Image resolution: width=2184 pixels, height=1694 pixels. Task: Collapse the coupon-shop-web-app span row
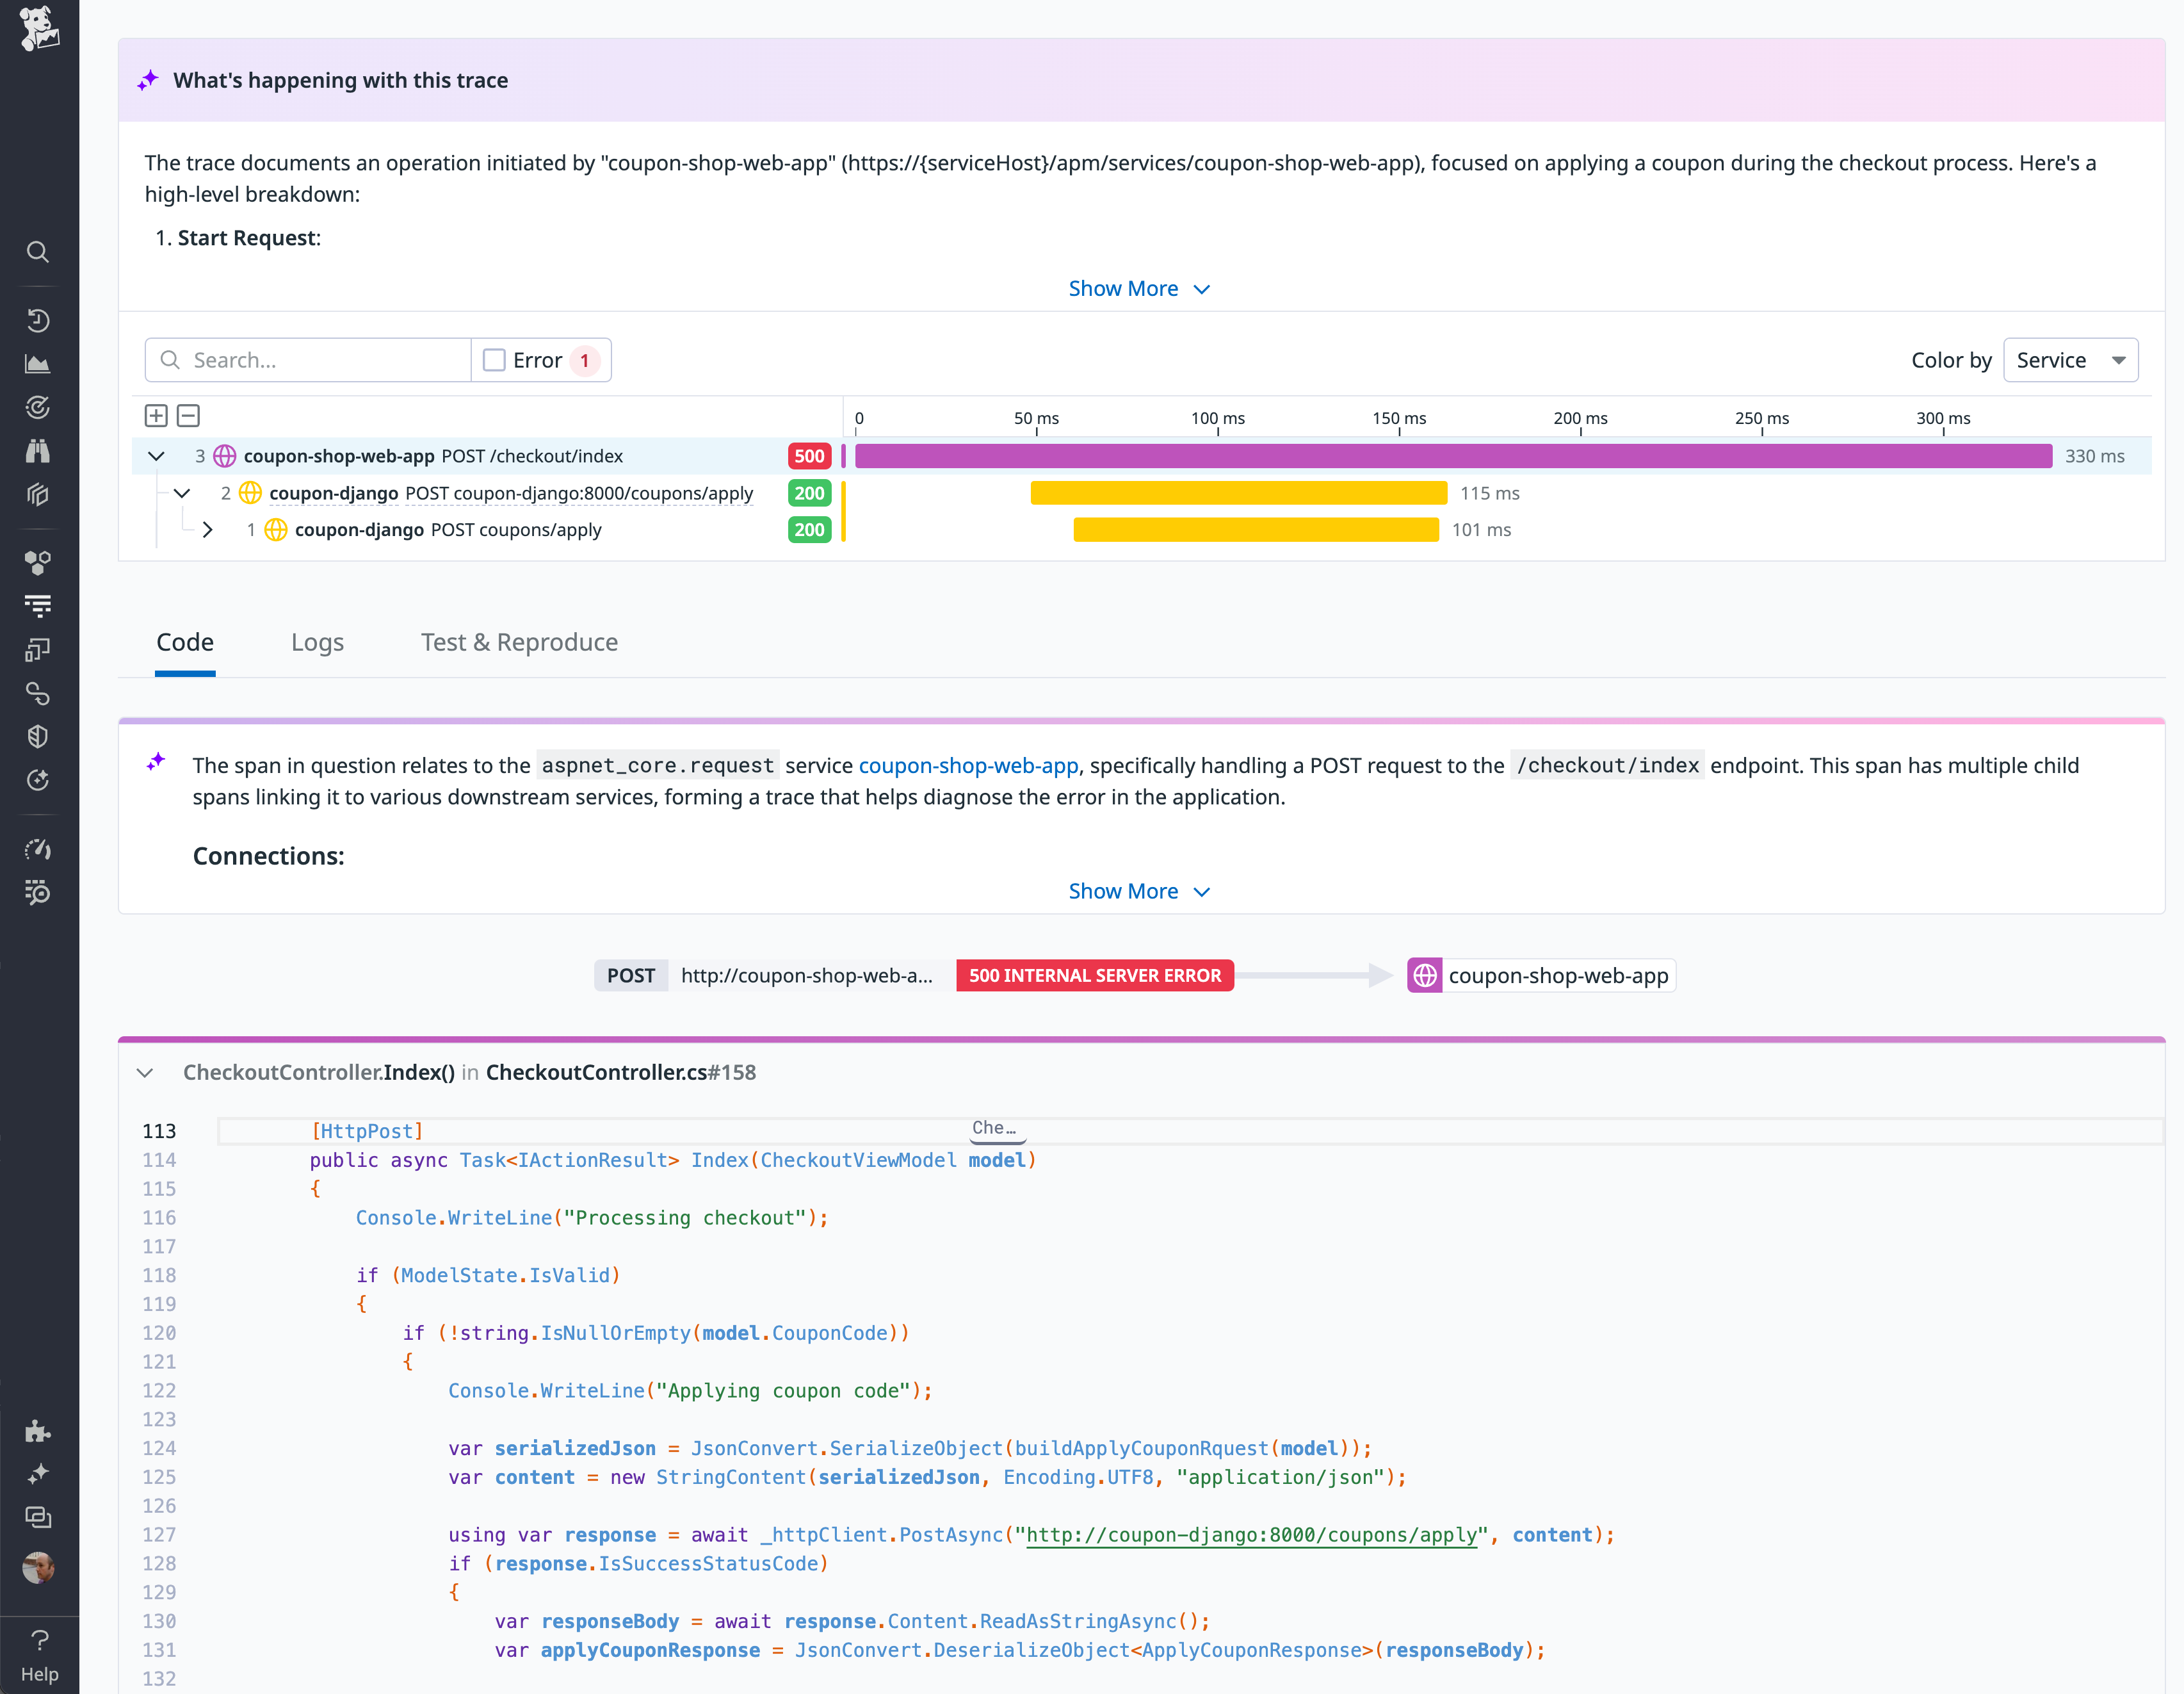[156, 456]
